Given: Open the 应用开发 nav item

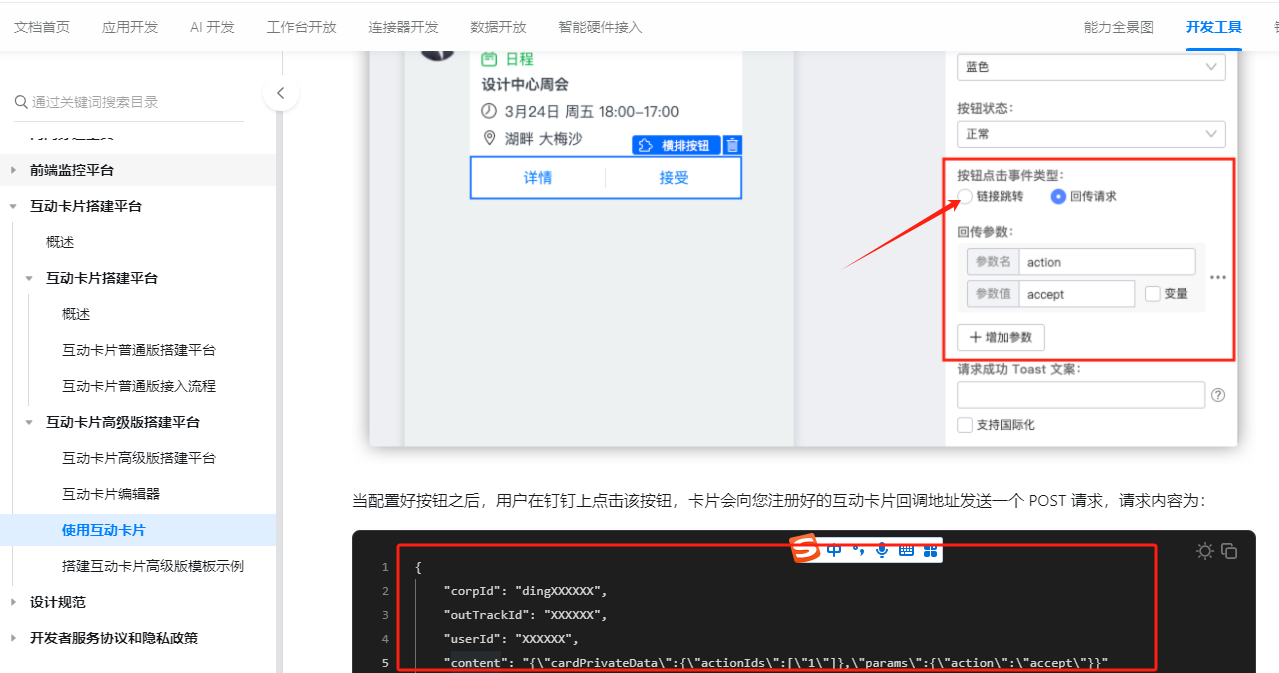Looking at the screenshot, I should [x=130, y=27].
